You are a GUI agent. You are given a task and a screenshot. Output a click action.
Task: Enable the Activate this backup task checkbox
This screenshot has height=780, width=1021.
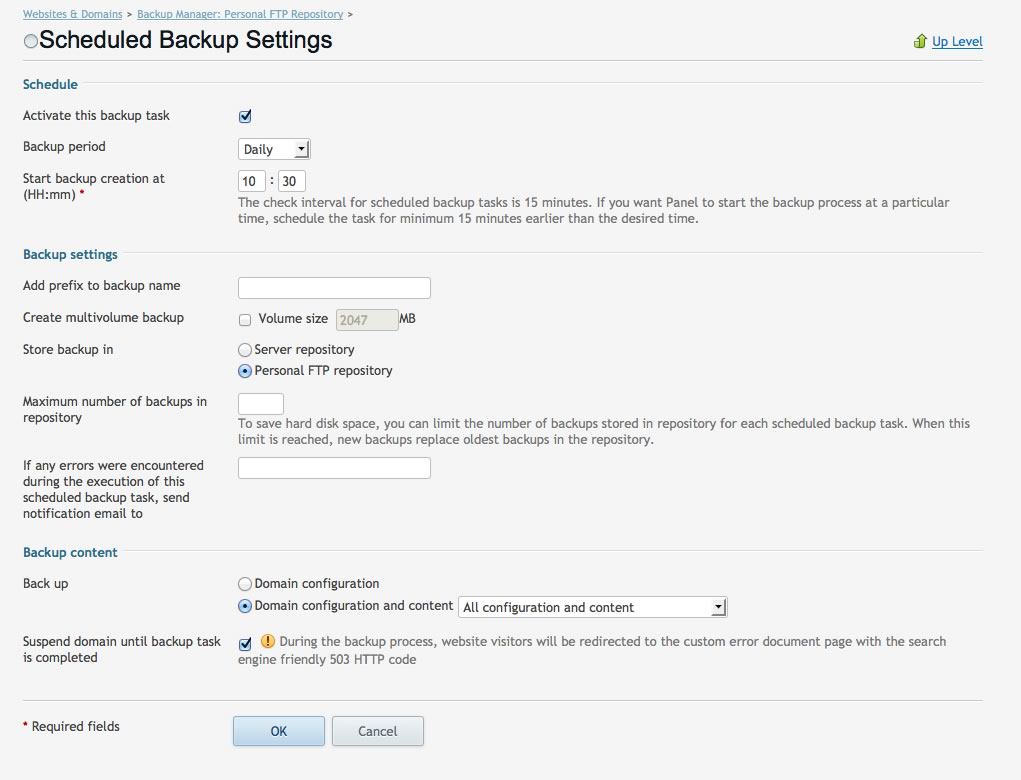(x=244, y=115)
